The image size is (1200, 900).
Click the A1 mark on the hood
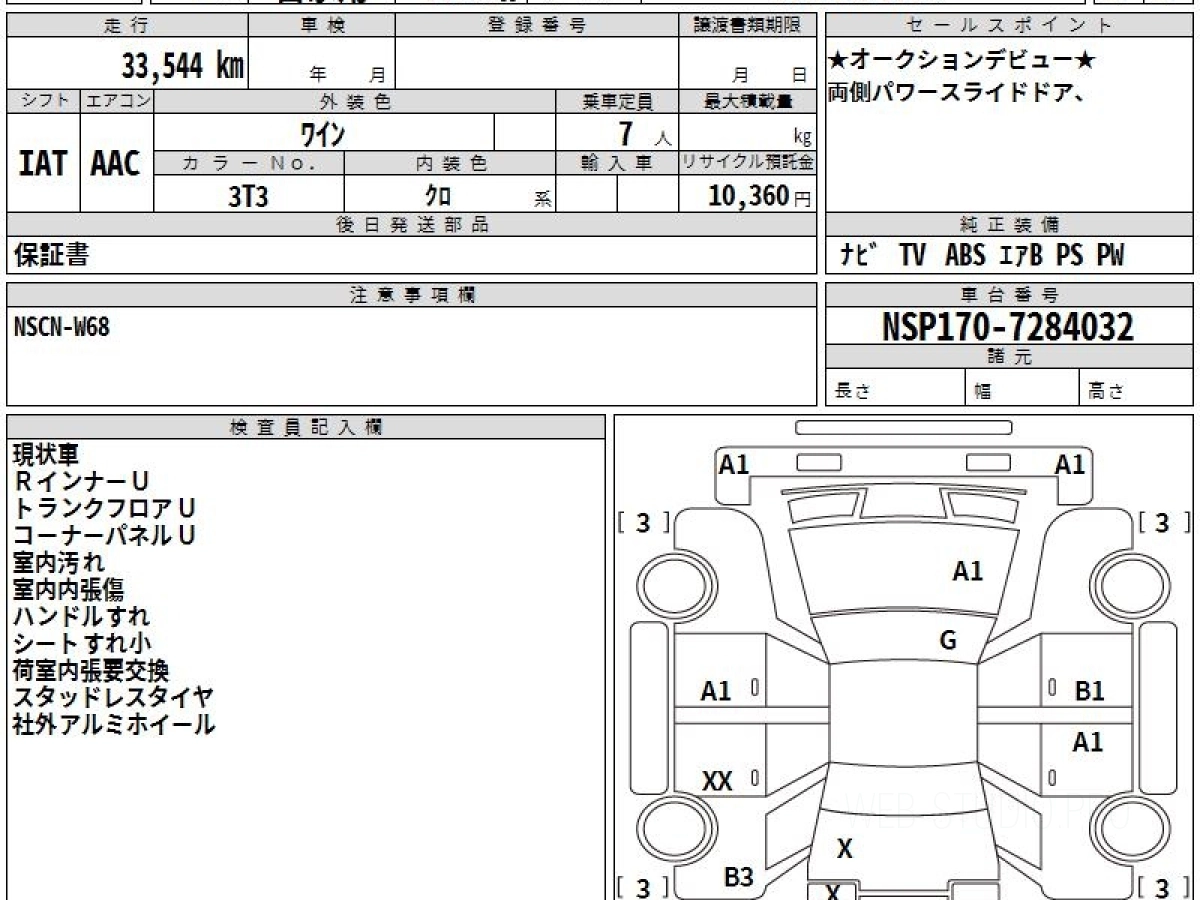[x=968, y=571]
